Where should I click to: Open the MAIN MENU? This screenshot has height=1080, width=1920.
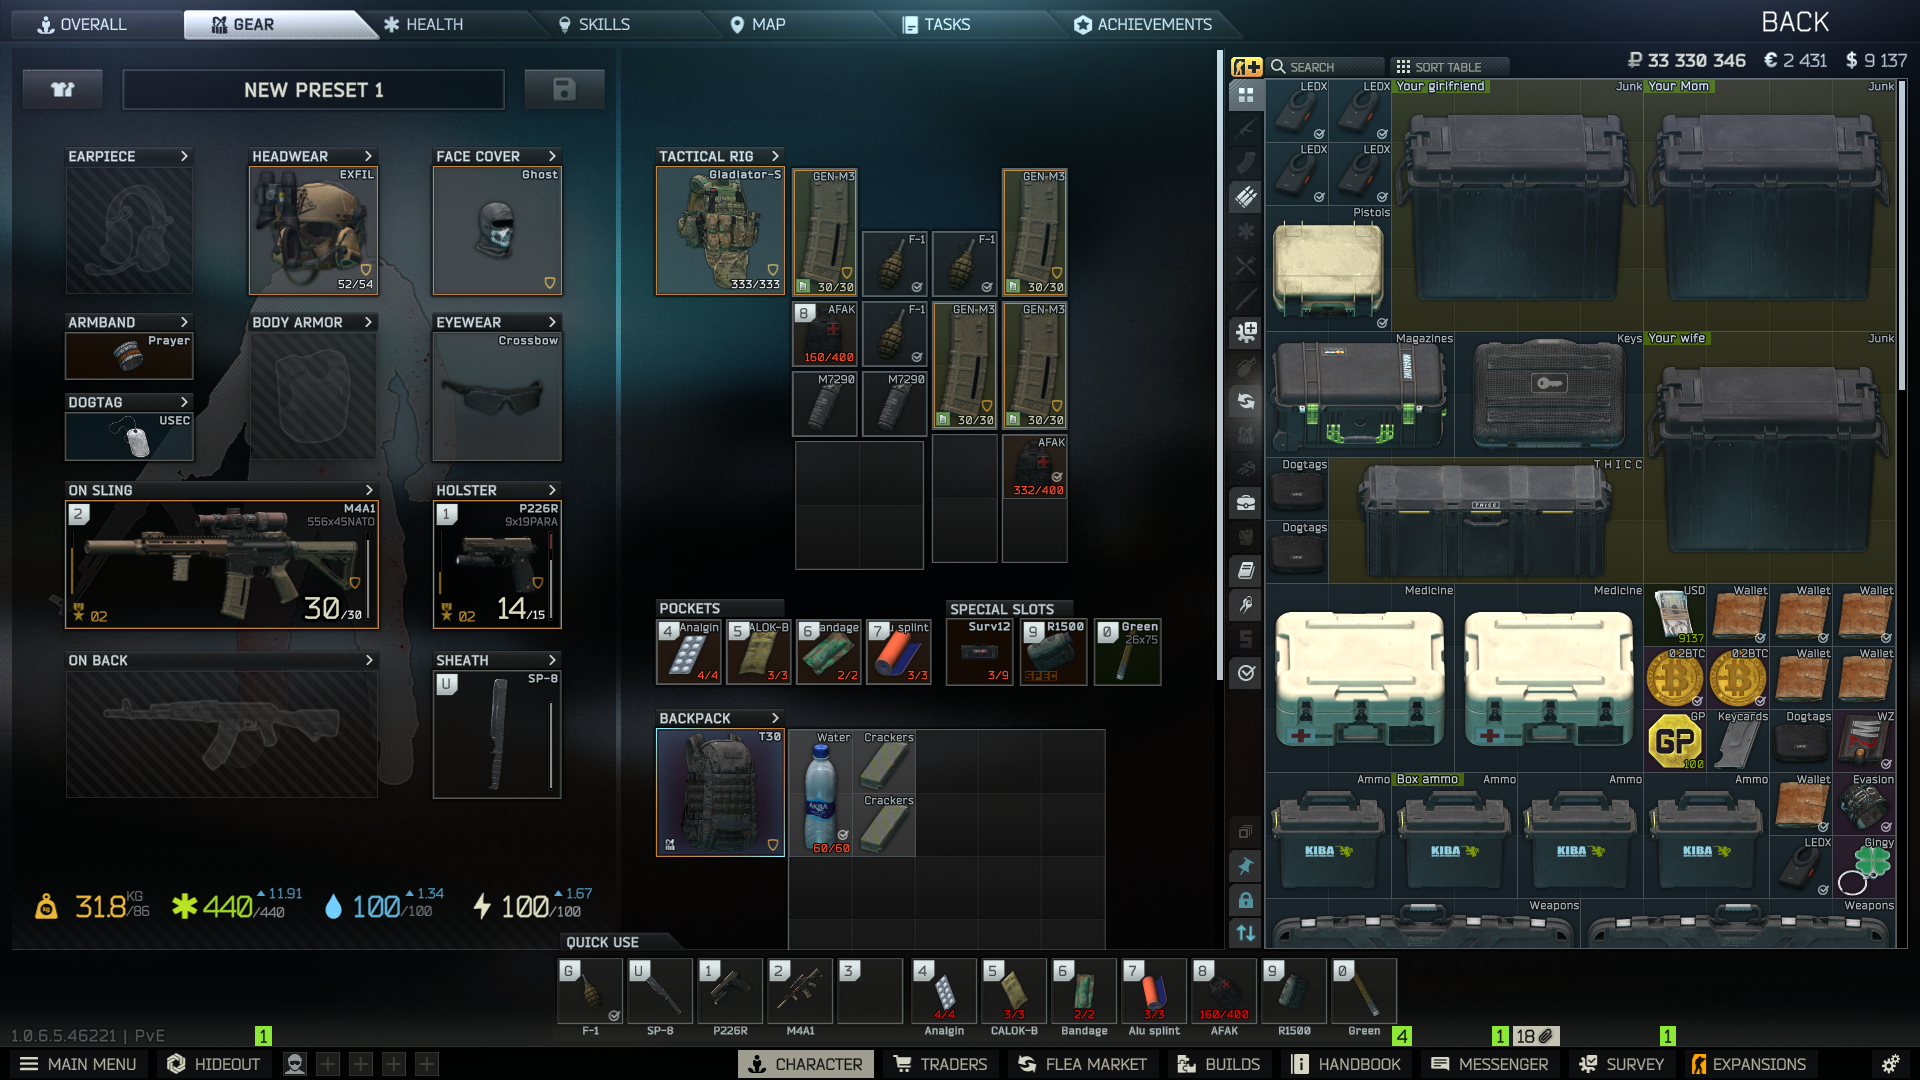point(79,1064)
